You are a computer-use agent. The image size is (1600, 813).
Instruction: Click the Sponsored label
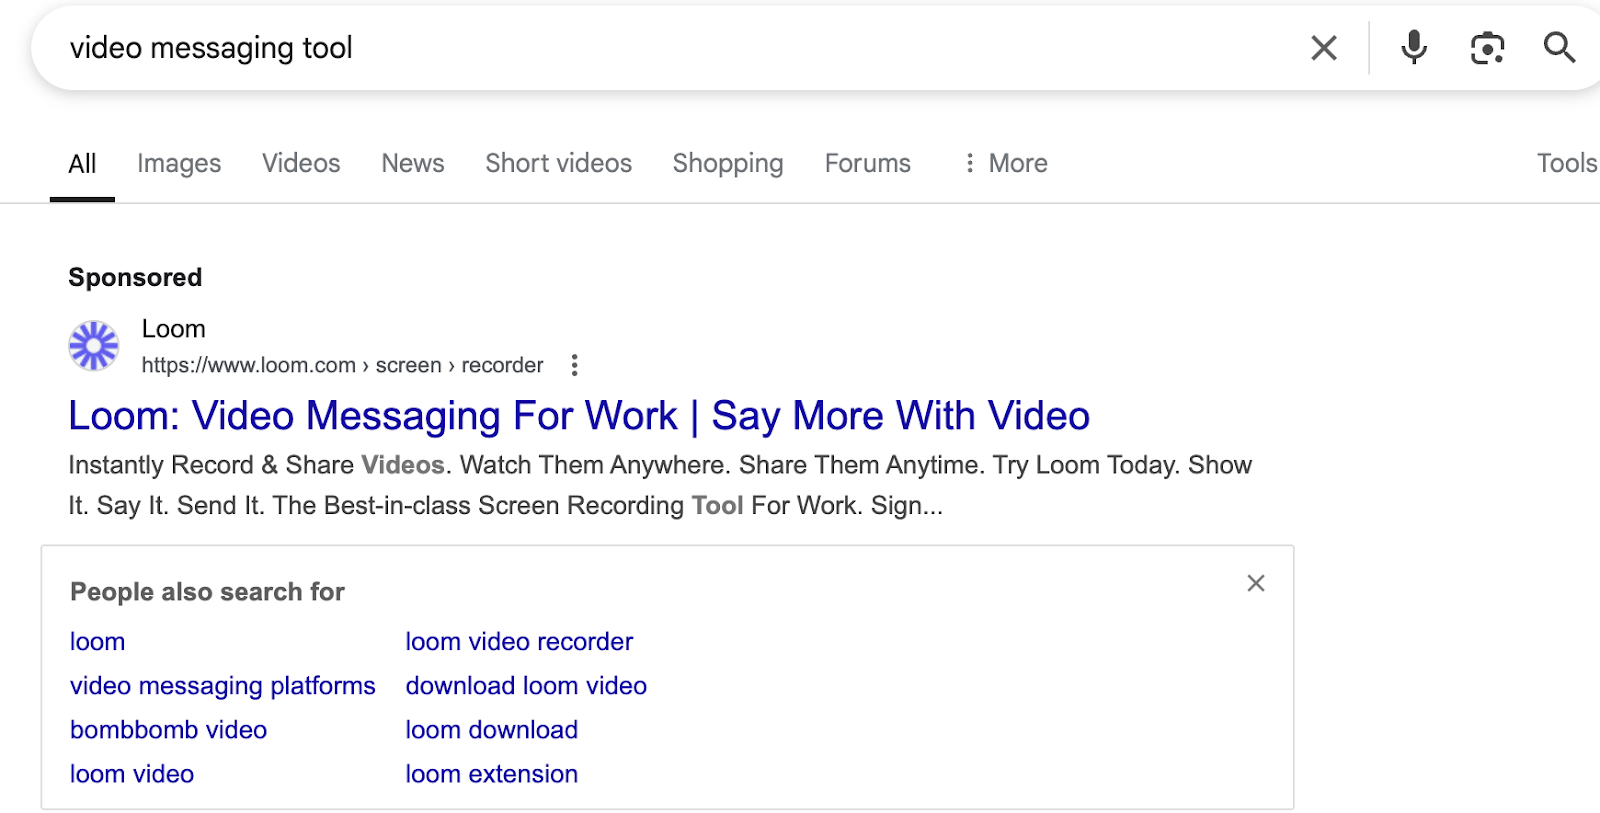pos(135,277)
